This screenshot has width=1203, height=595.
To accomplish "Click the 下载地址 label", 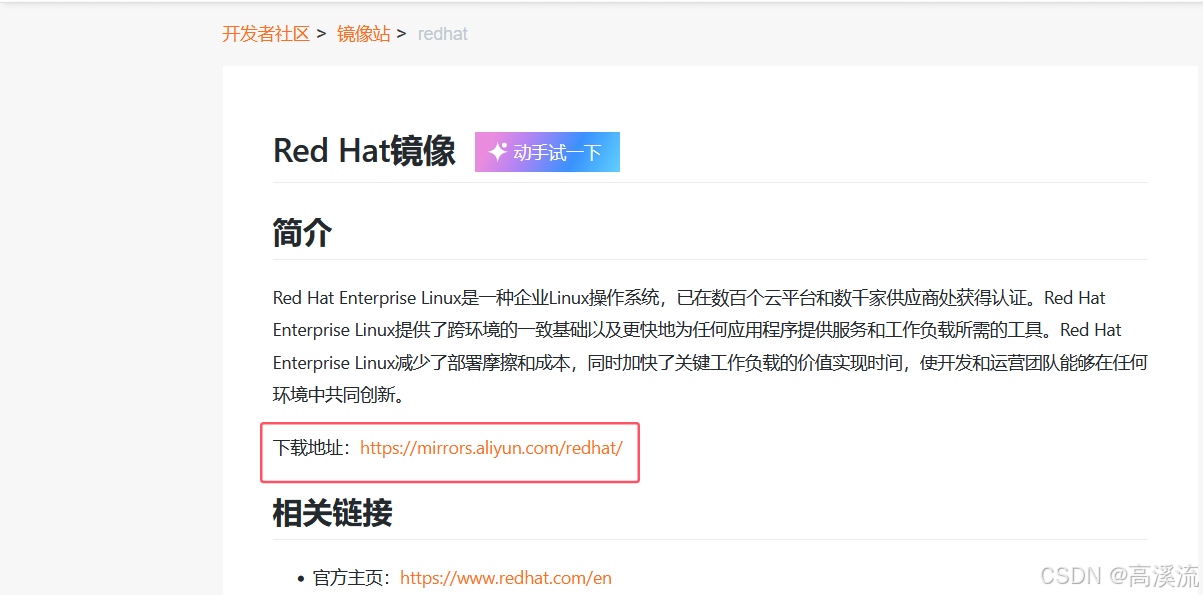I will (312, 448).
